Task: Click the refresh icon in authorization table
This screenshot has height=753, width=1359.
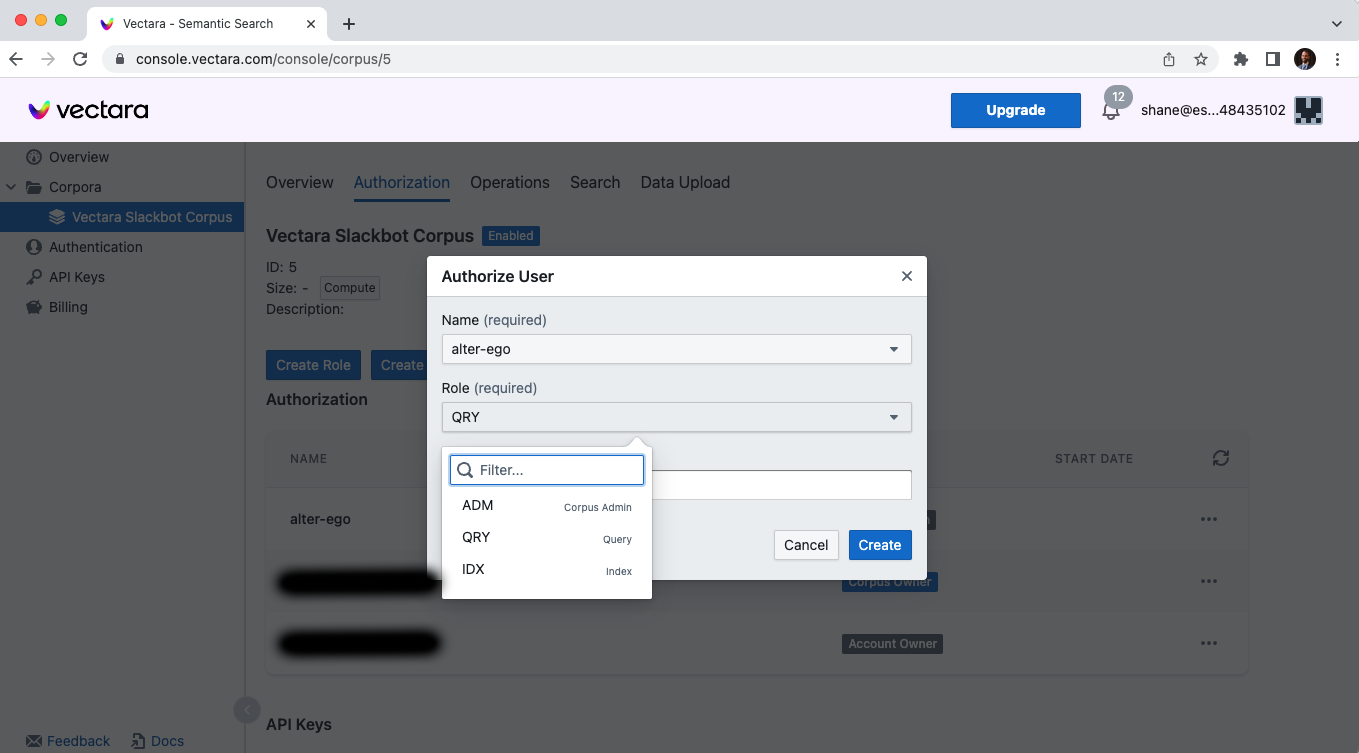Action: 1220,458
